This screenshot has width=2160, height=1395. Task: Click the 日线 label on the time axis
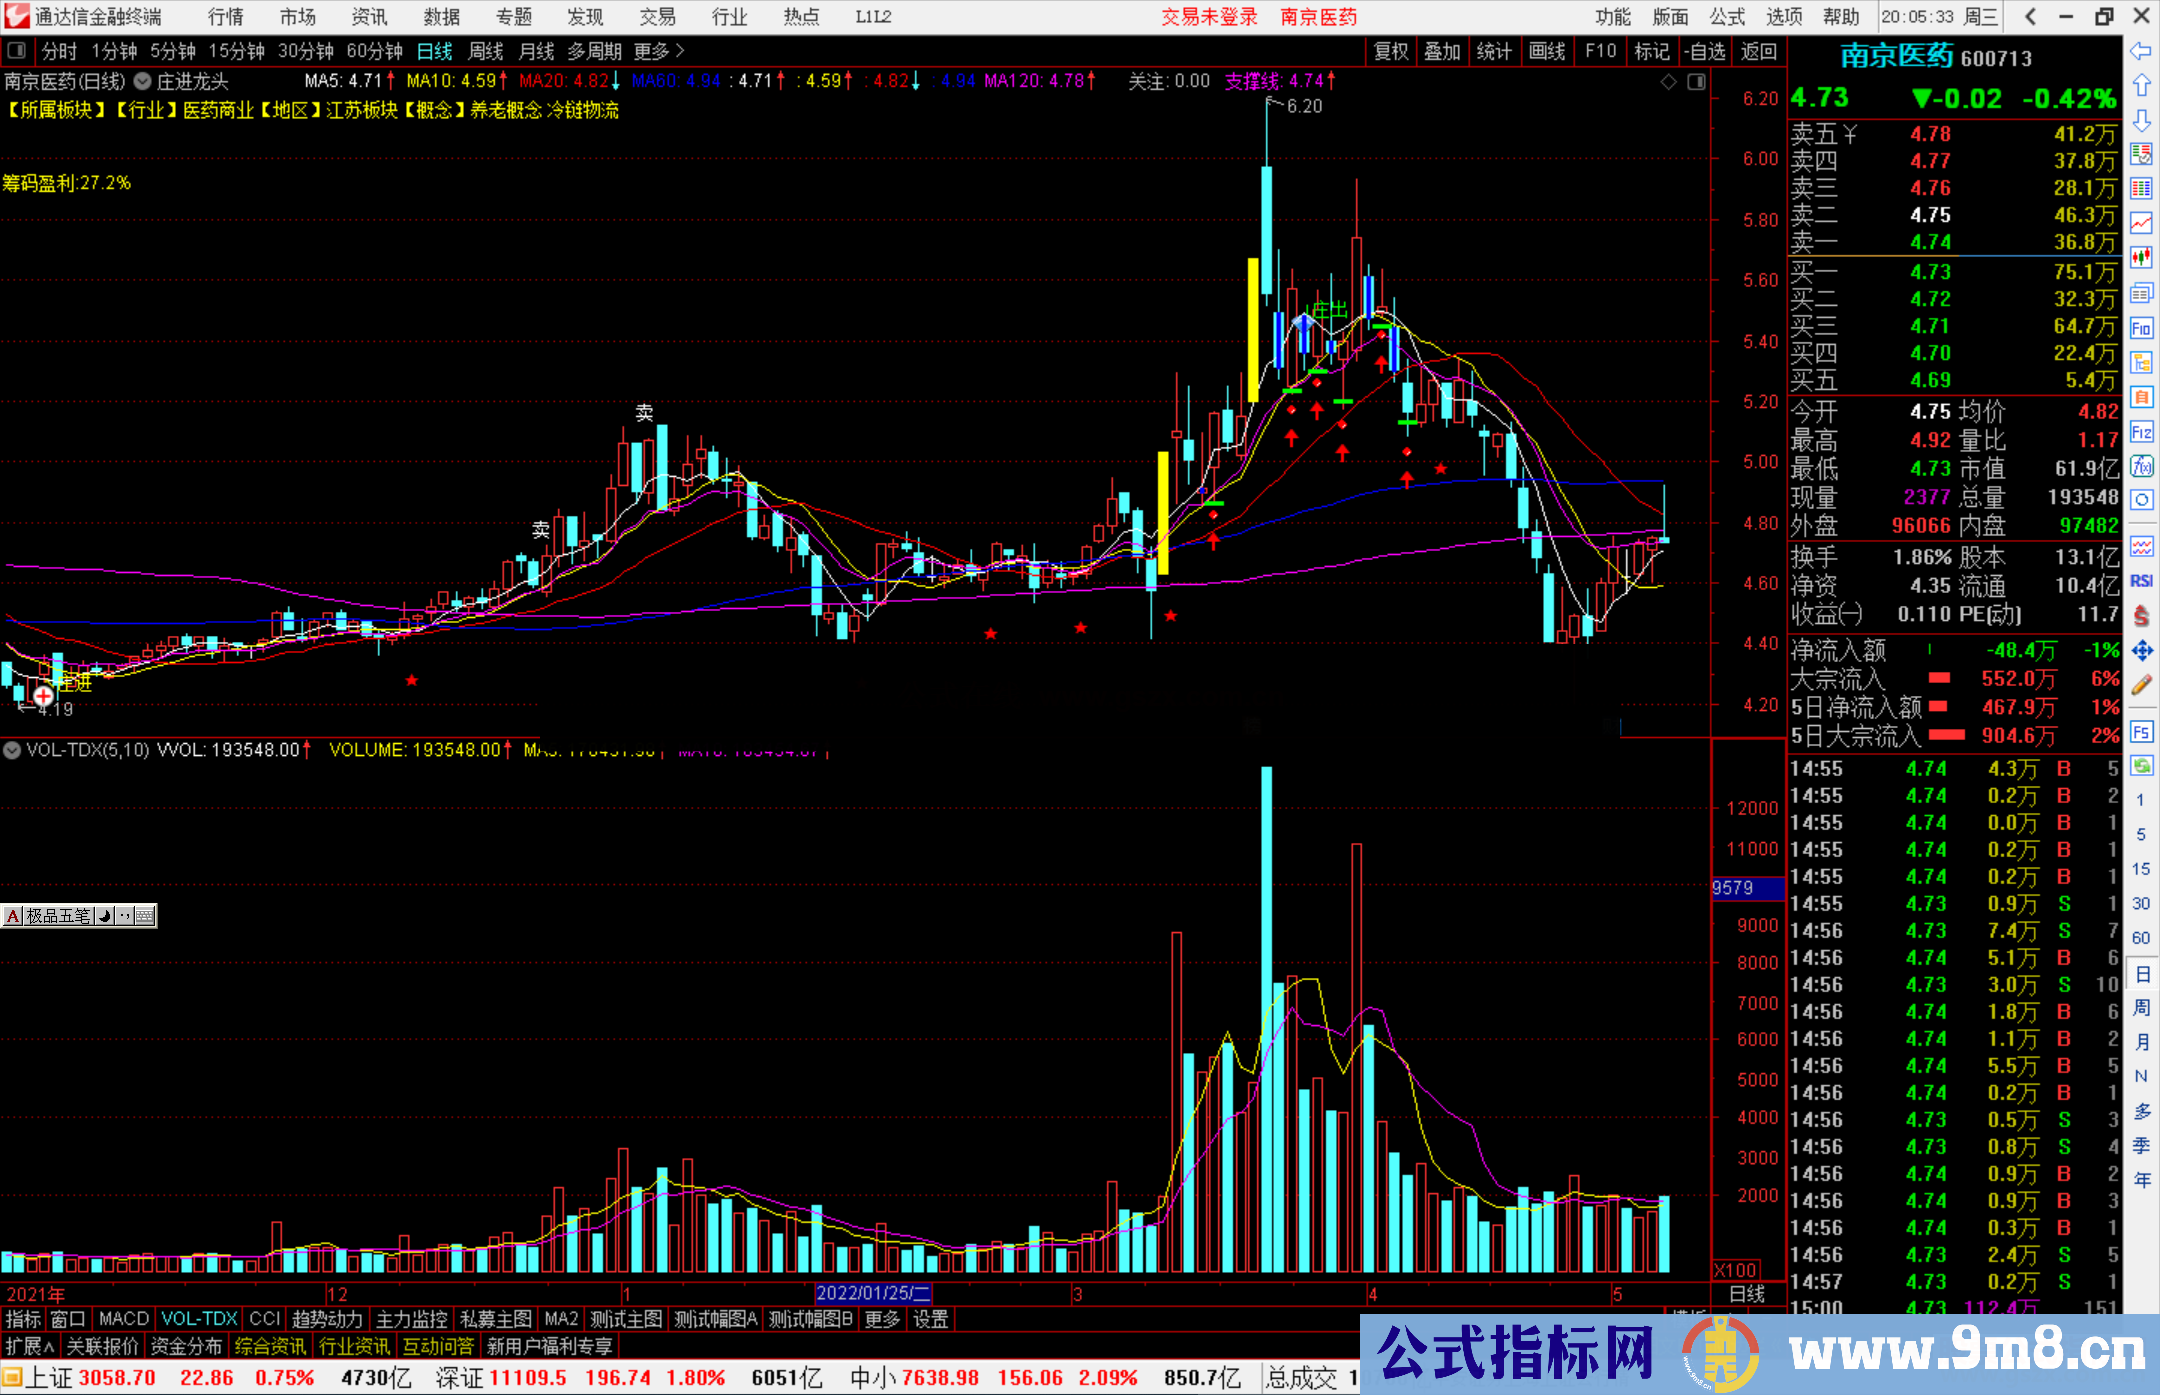[x=1747, y=1294]
